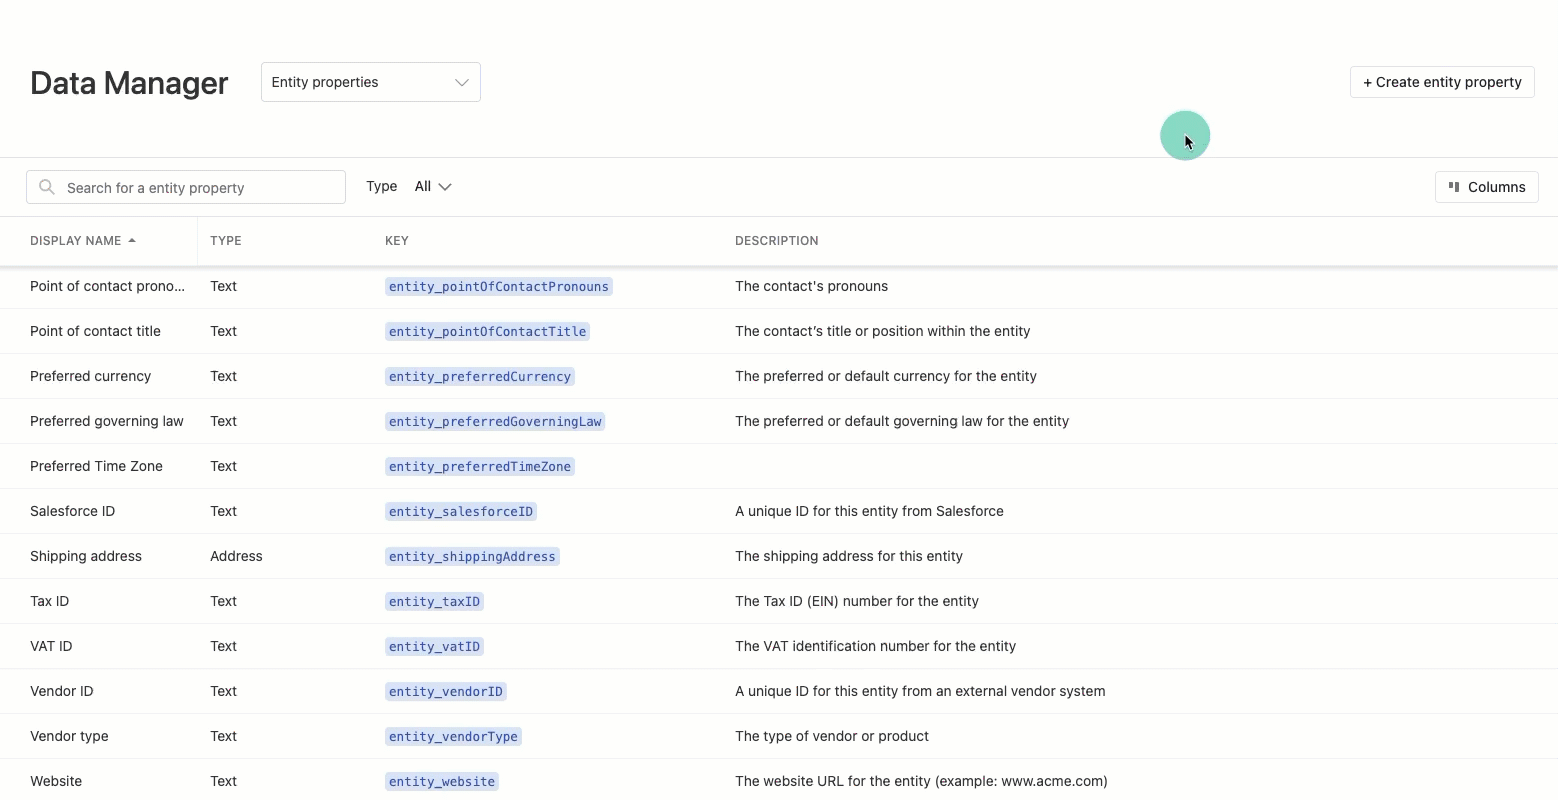
Task: Click the shipping address description text
Action: click(849, 556)
